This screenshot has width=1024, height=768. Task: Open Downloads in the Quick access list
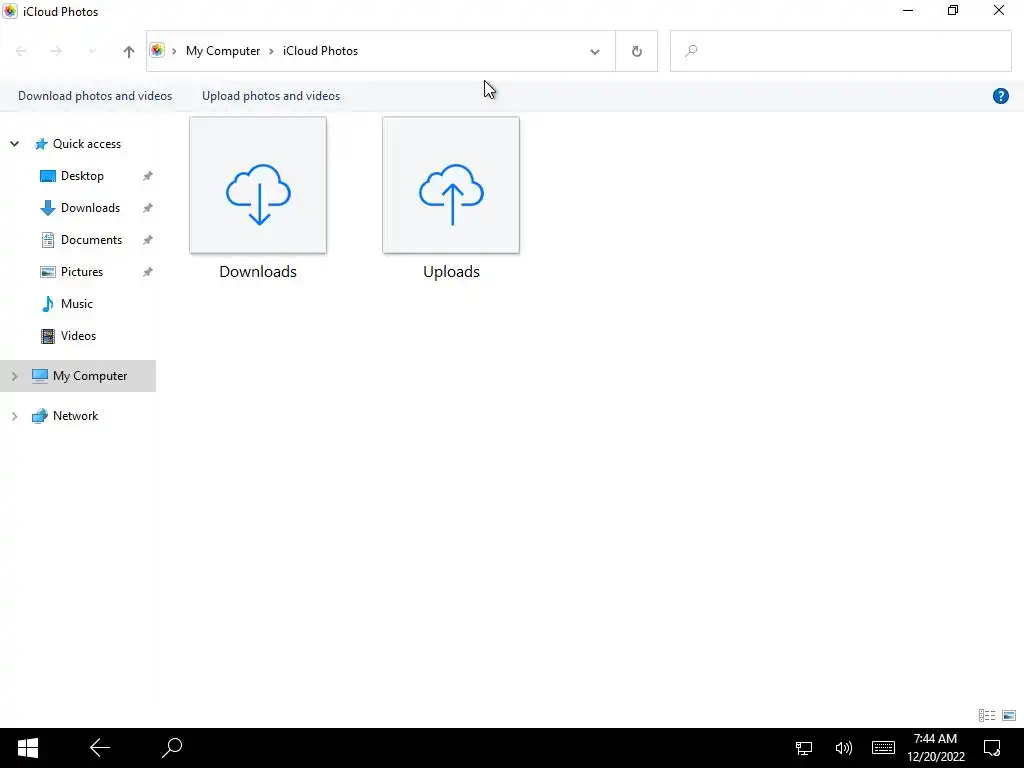(90, 208)
